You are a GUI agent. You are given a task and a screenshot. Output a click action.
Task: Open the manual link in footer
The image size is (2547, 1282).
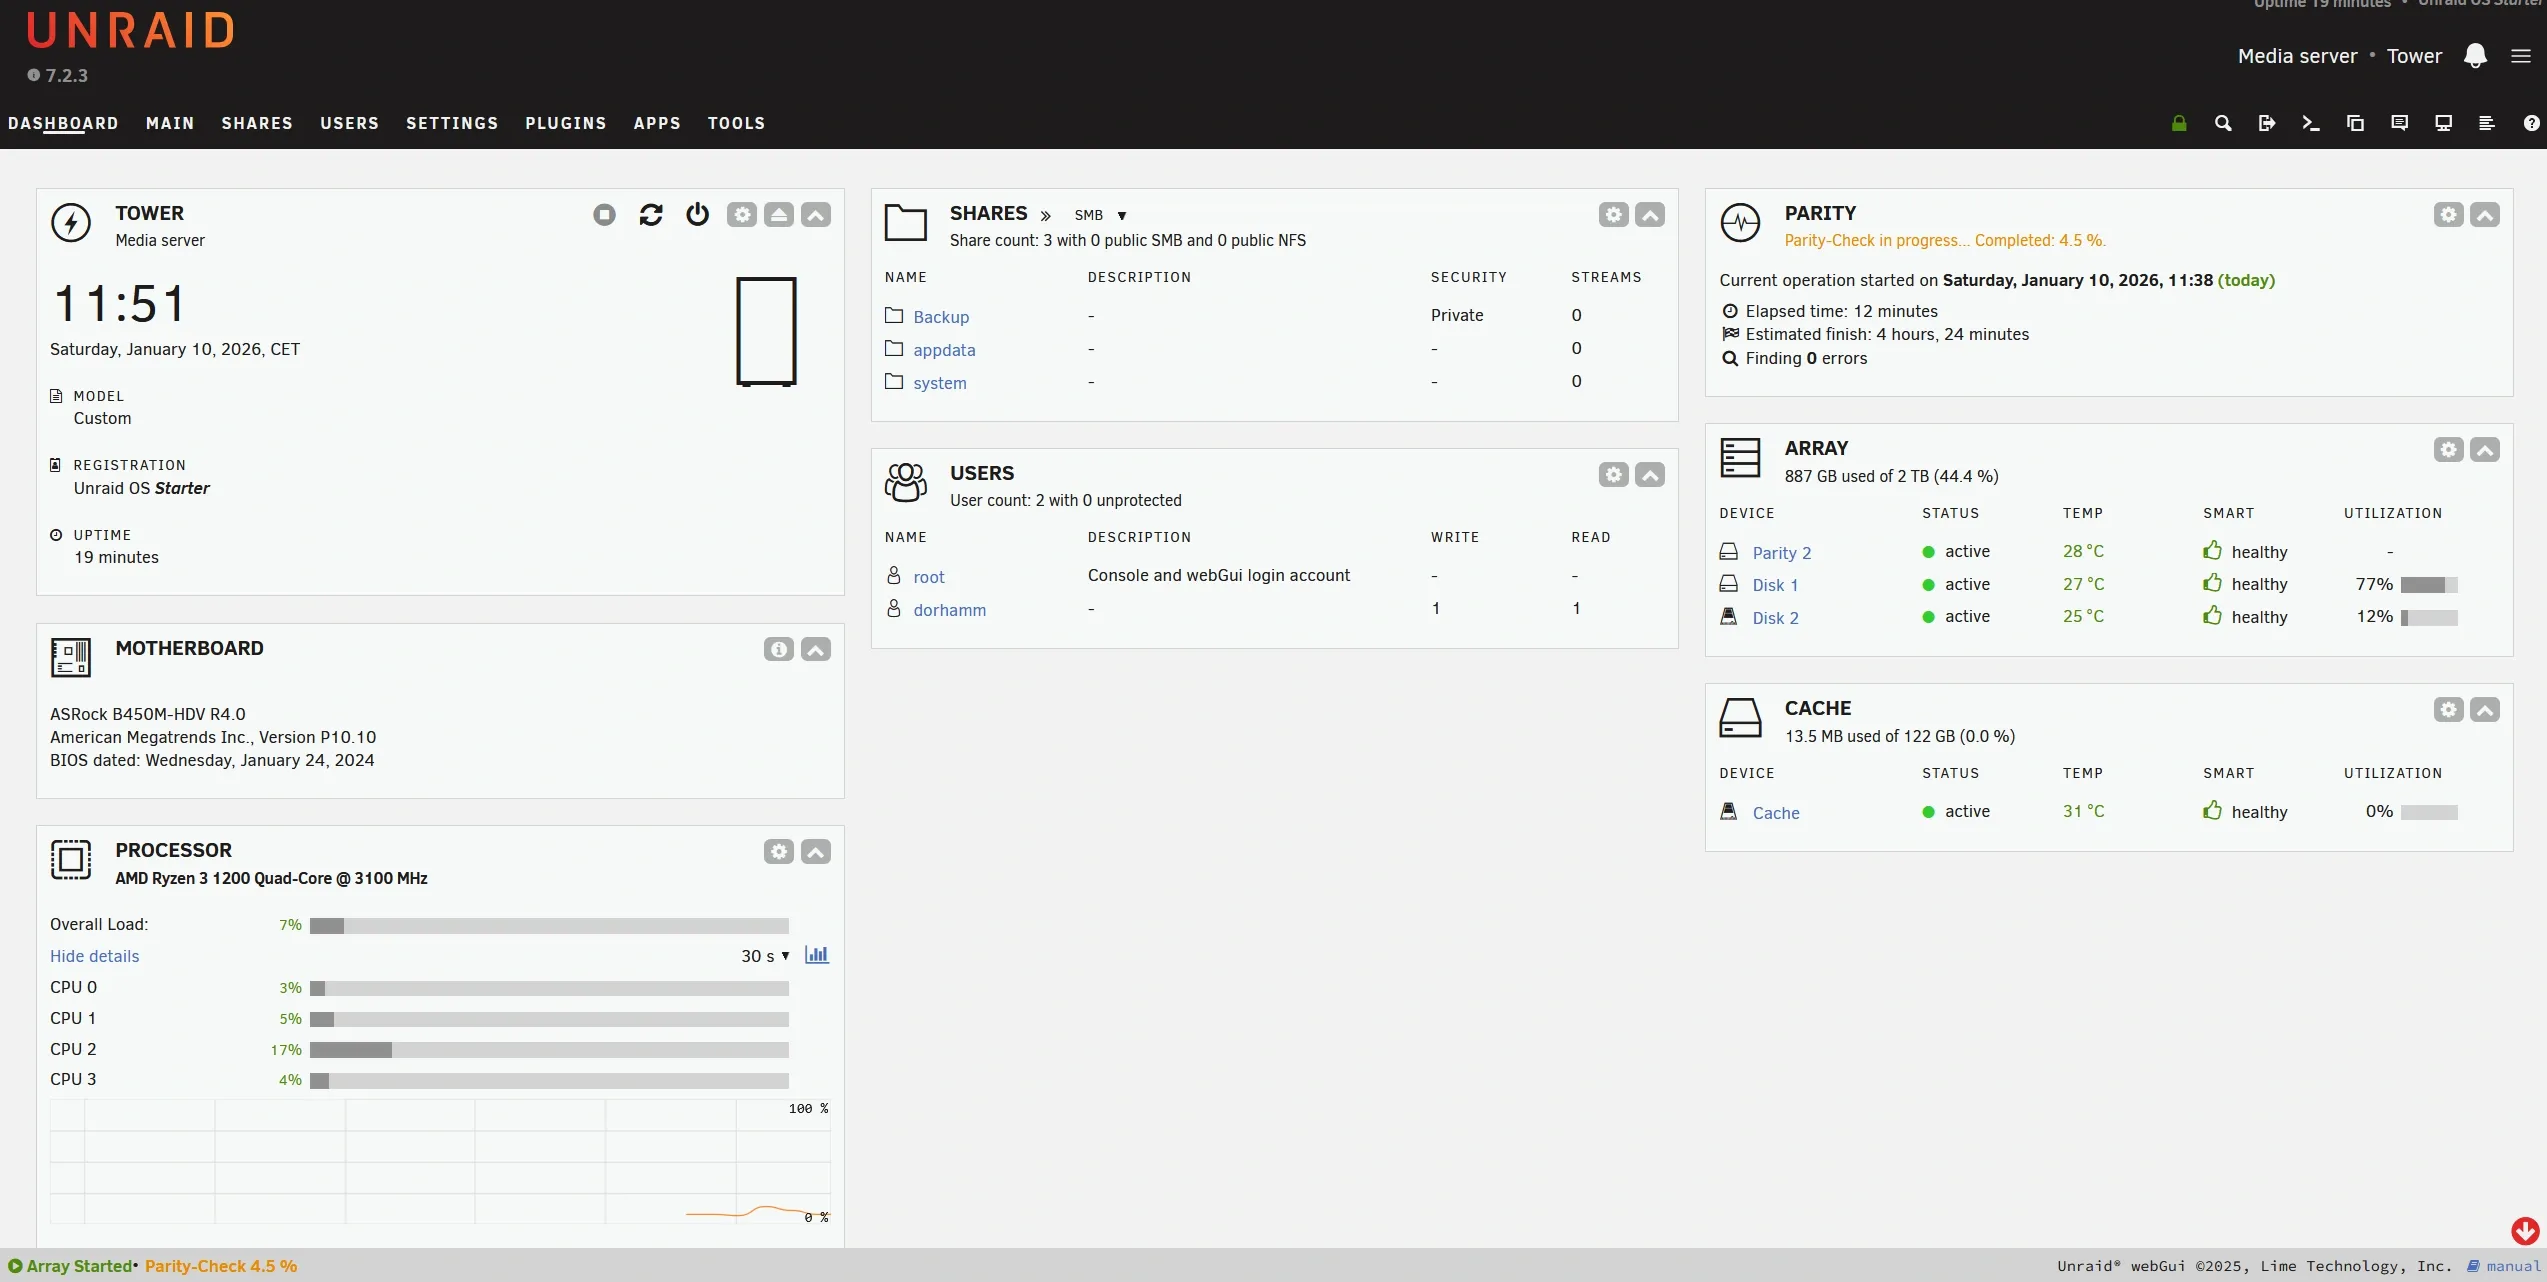click(x=2513, y=1266)
